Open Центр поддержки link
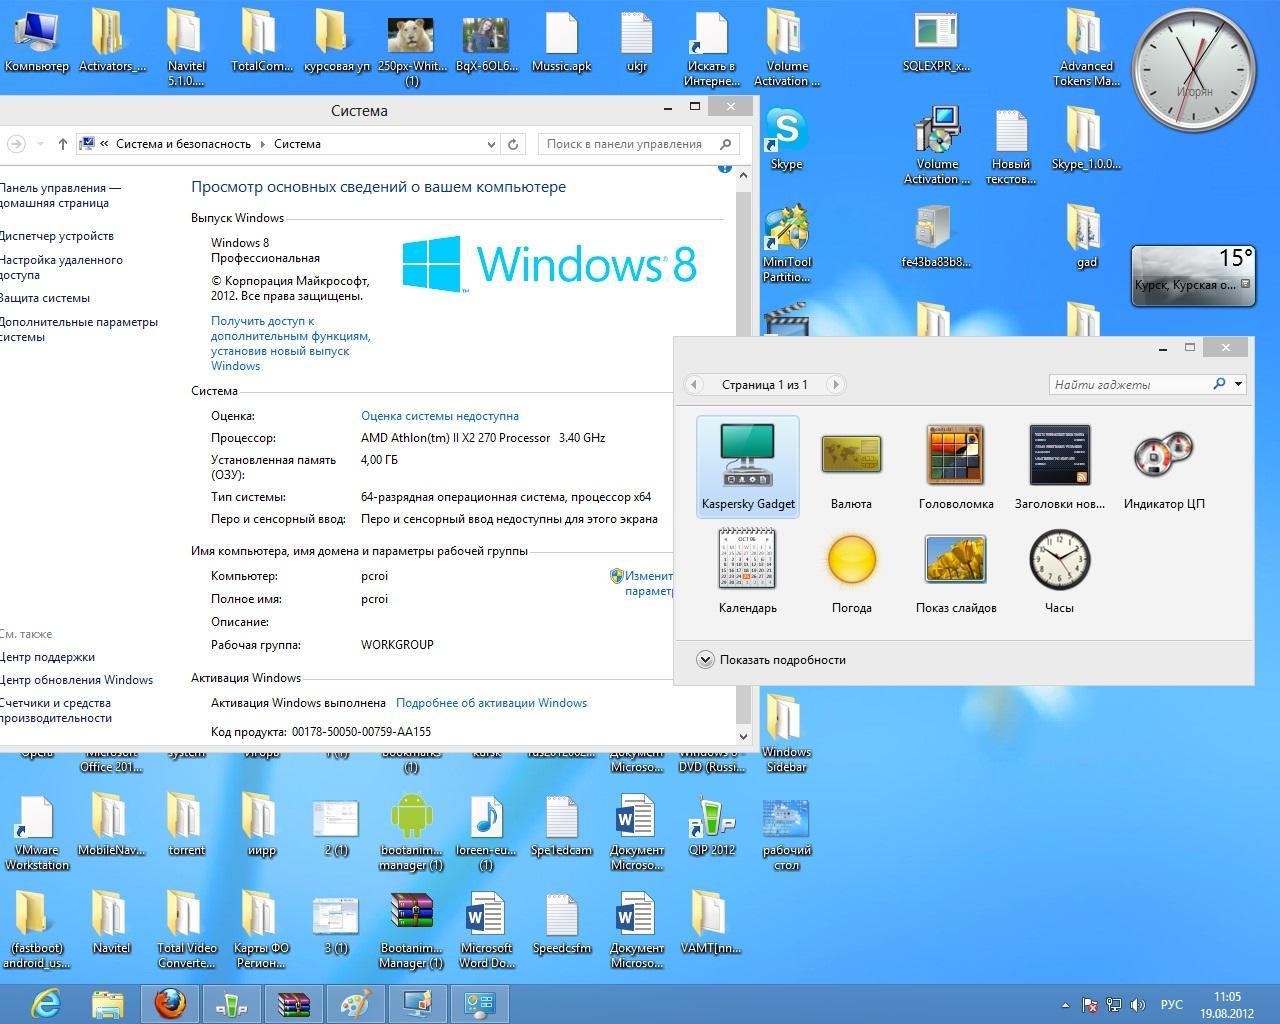The height and width of the screenshot is (1024, 1280). click(x=47, y=657)
